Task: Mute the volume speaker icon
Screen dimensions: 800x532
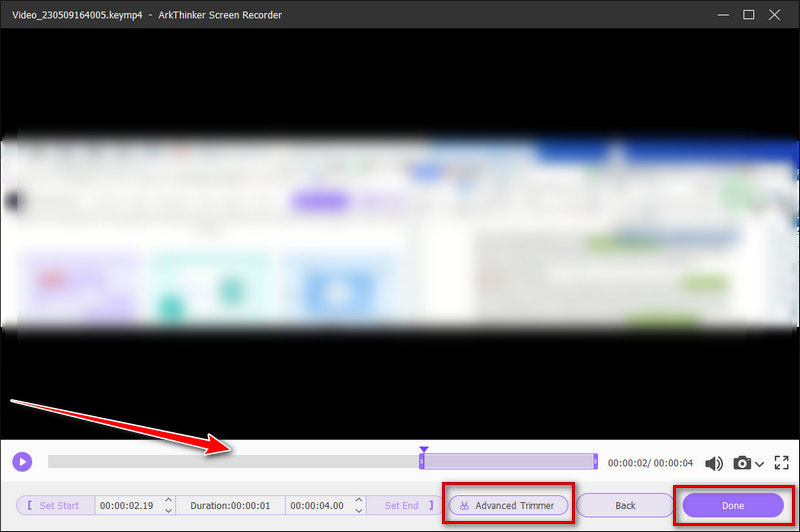Action: pyautogui.click(x=714, y=463)
